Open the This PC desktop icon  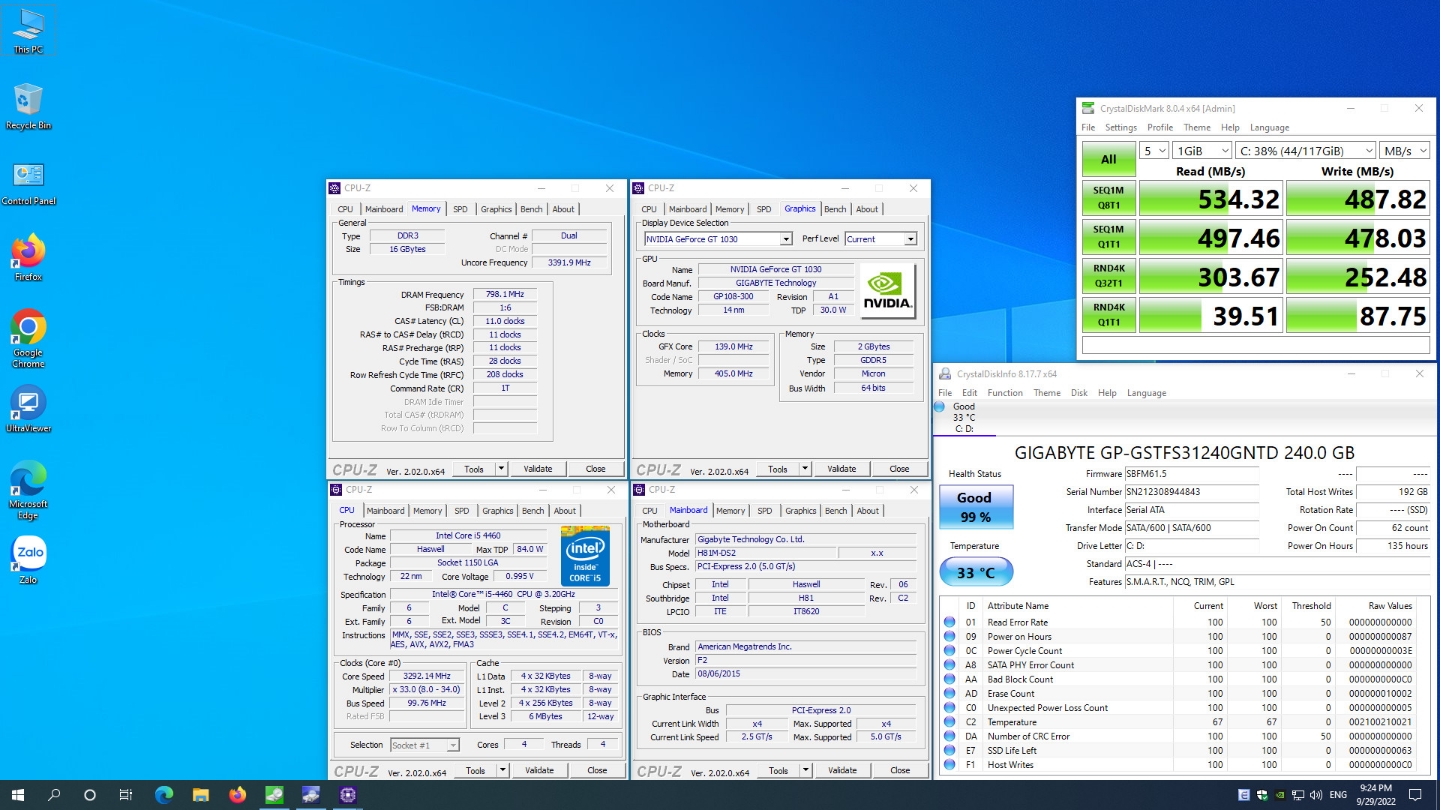[28, 30]
